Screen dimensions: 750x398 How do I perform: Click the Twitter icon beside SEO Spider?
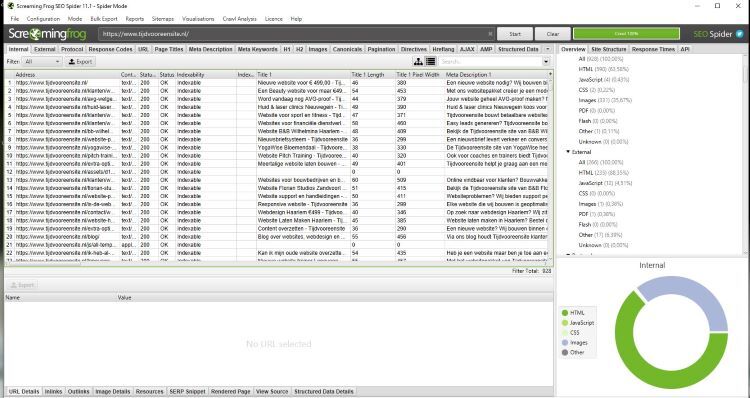pos(740,34)
